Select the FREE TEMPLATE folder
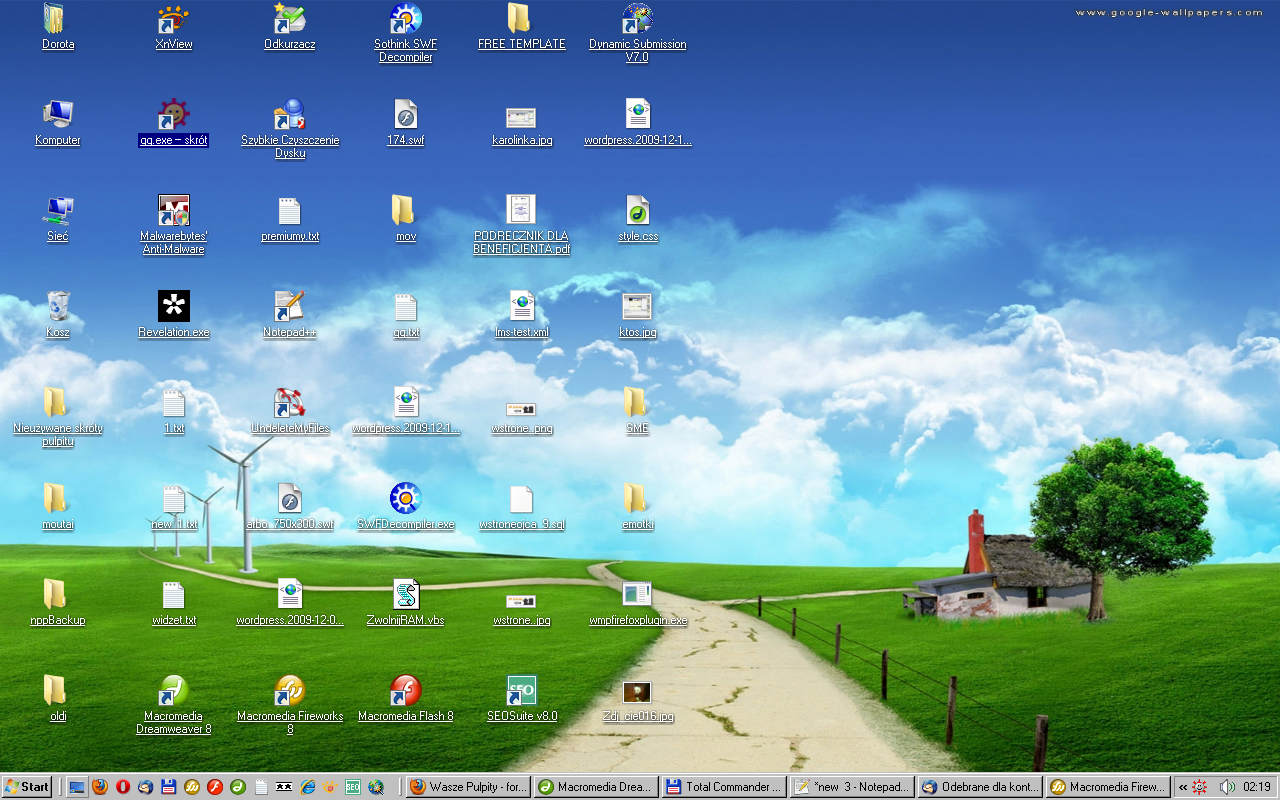 tap(519, 20)
